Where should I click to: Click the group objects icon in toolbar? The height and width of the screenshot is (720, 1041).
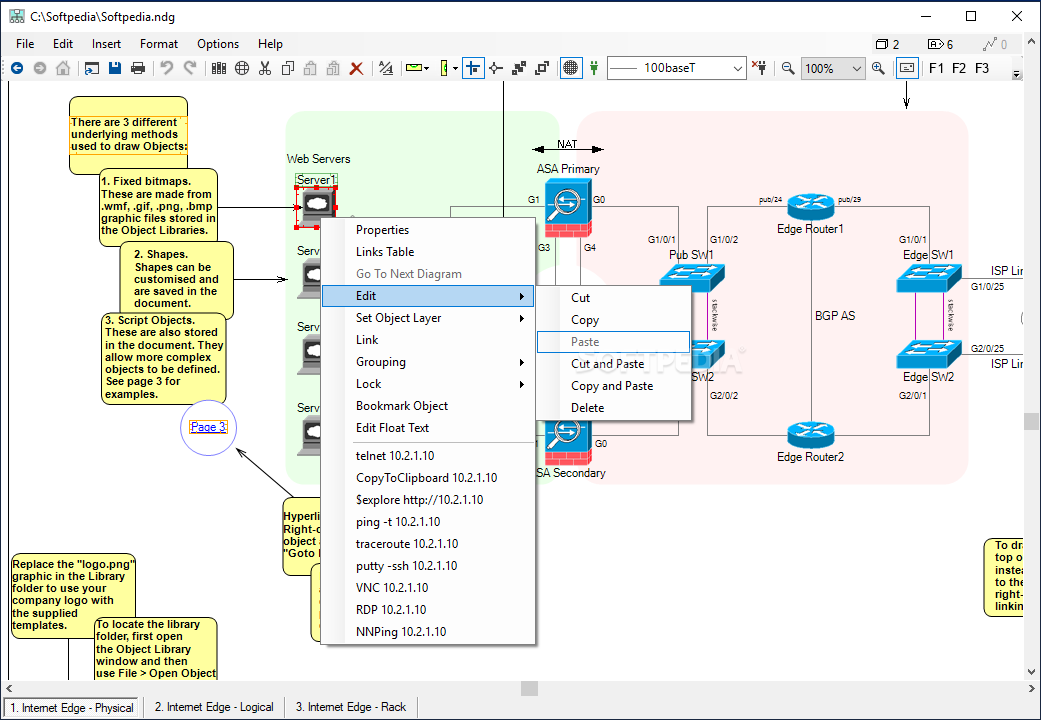tap(519, 68)
